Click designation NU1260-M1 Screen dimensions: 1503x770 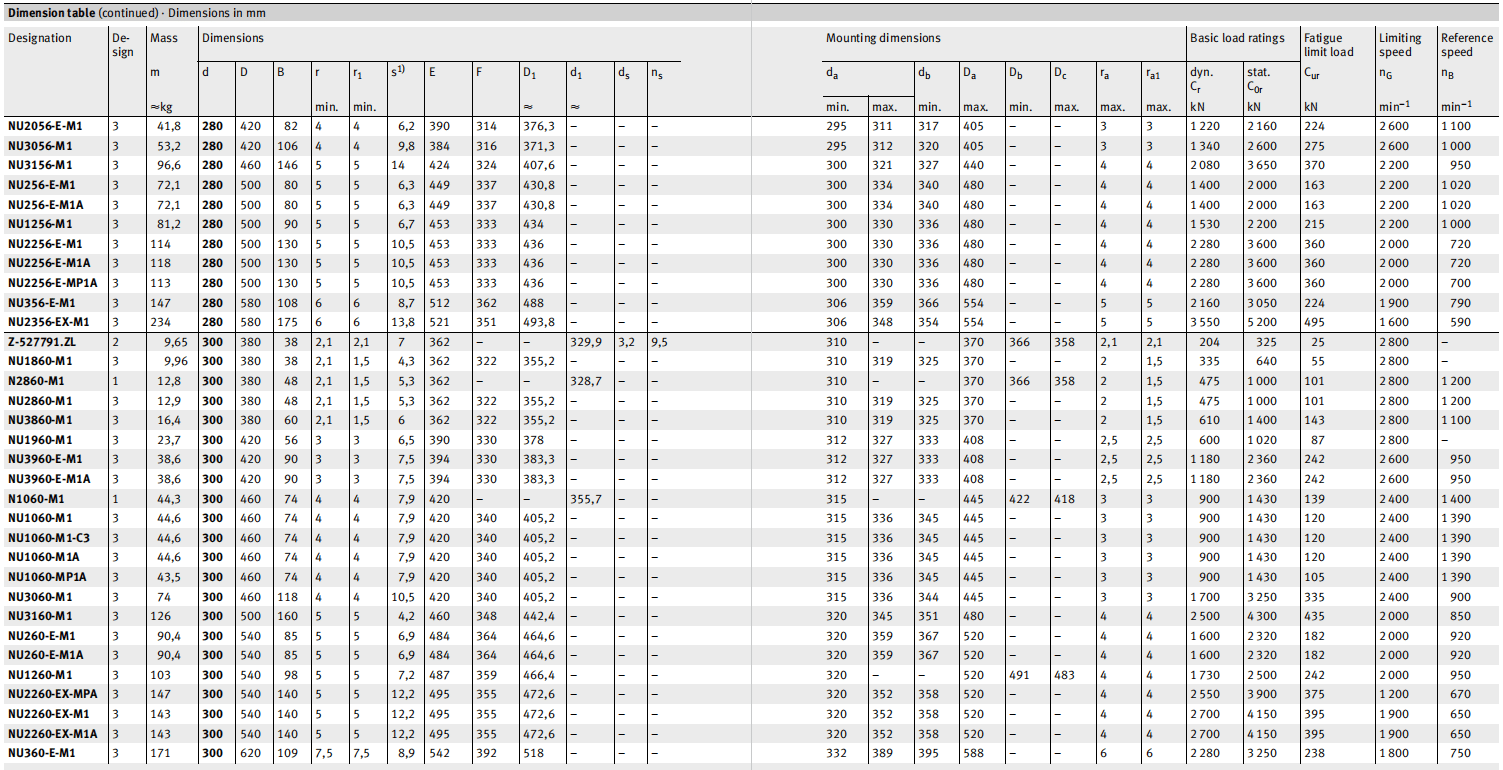(x=39, y=675)
